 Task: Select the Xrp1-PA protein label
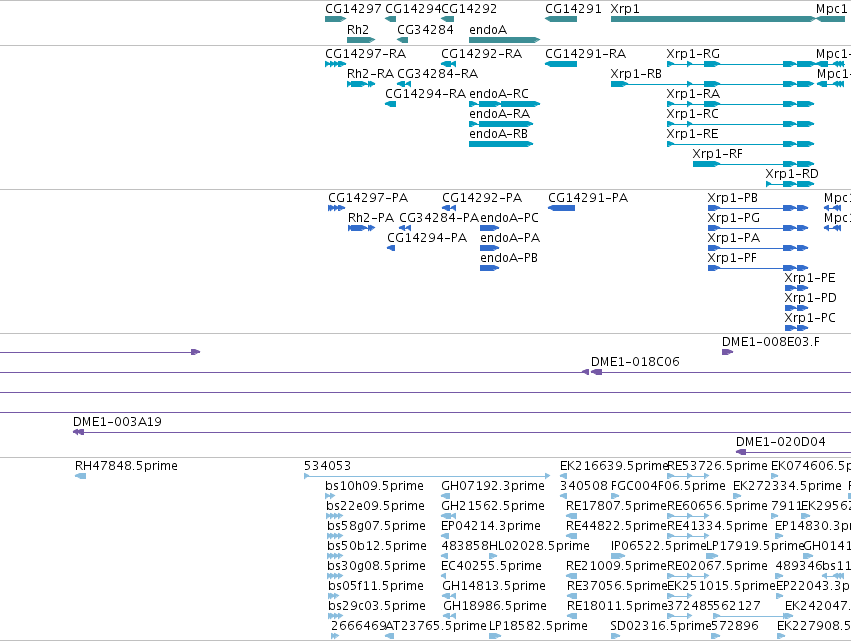[733, 238]
